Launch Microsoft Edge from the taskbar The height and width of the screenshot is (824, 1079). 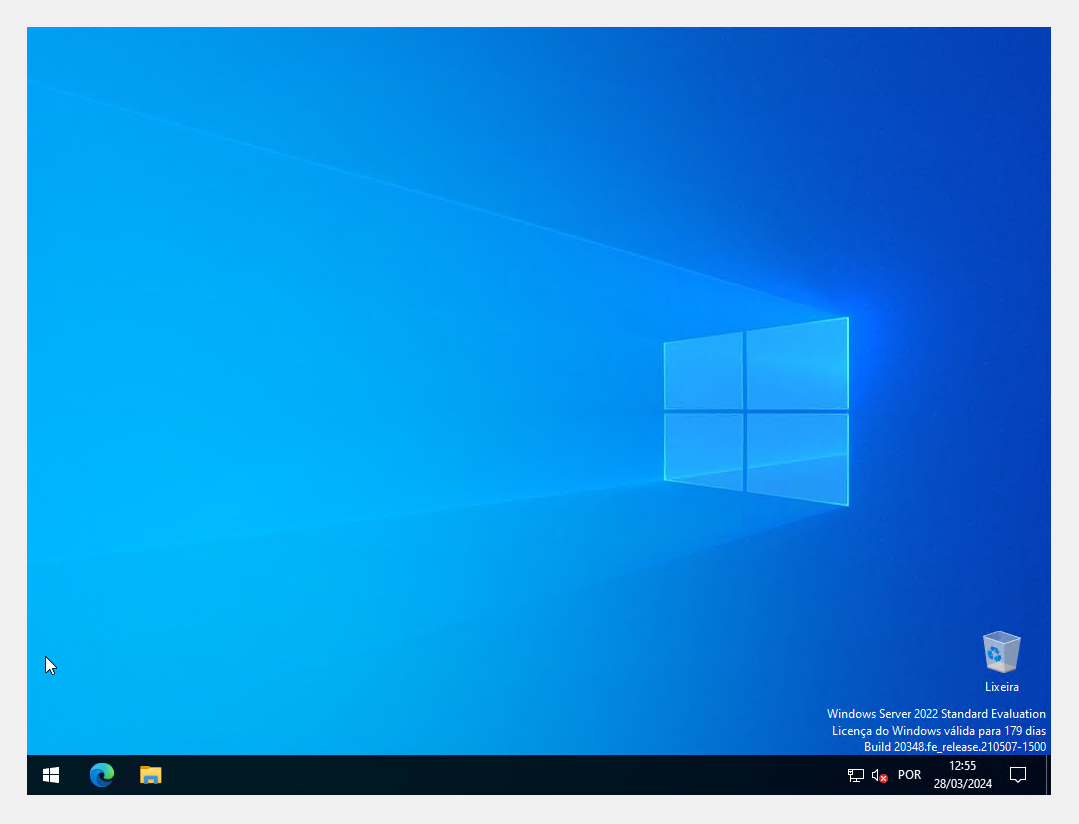pos(102,775)
